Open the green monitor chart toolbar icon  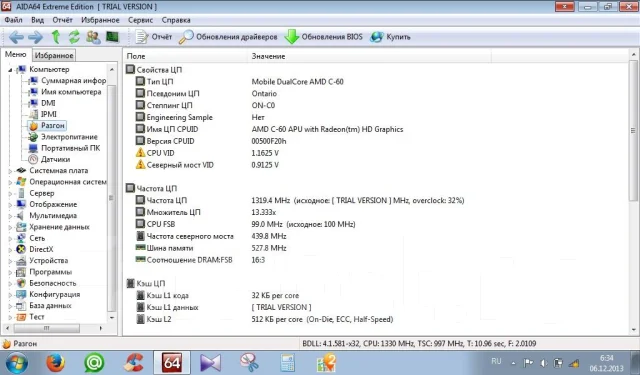[112, 37]
